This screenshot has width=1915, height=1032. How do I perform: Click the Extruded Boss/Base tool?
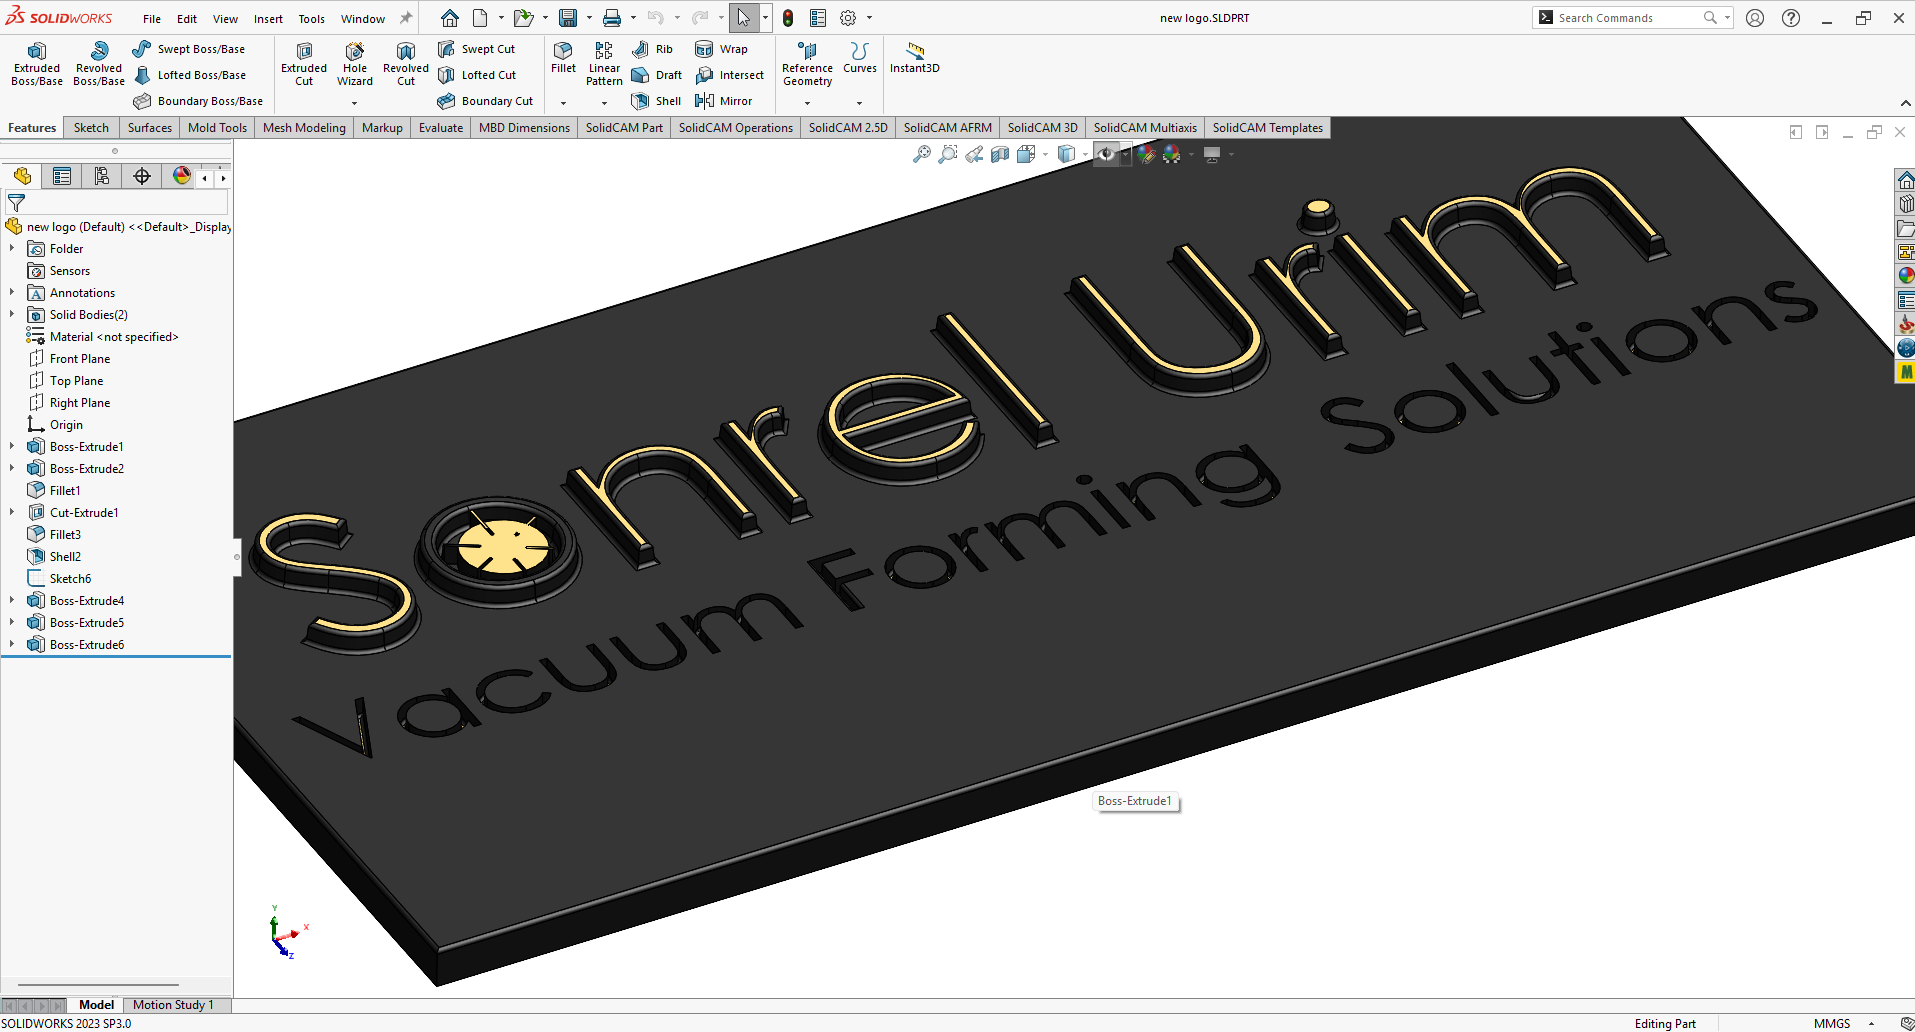(x=37, y=64)
